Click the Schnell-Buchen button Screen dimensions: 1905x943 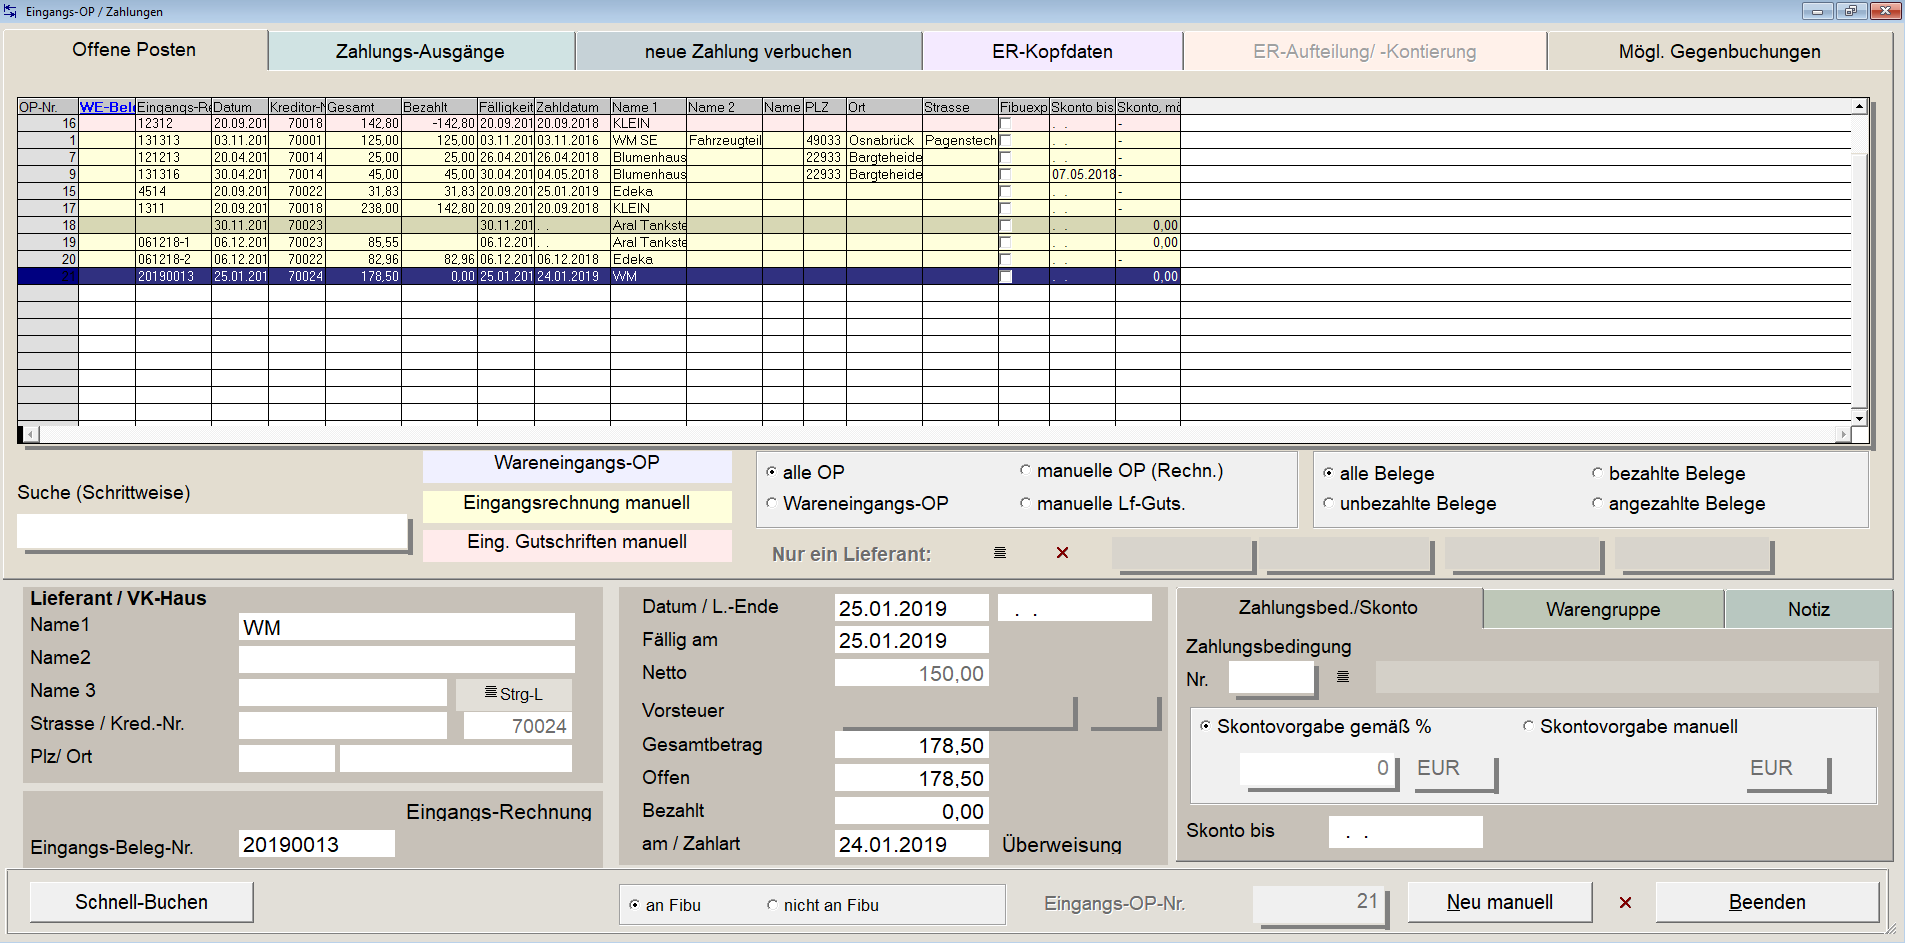click(x=141, y=902)
